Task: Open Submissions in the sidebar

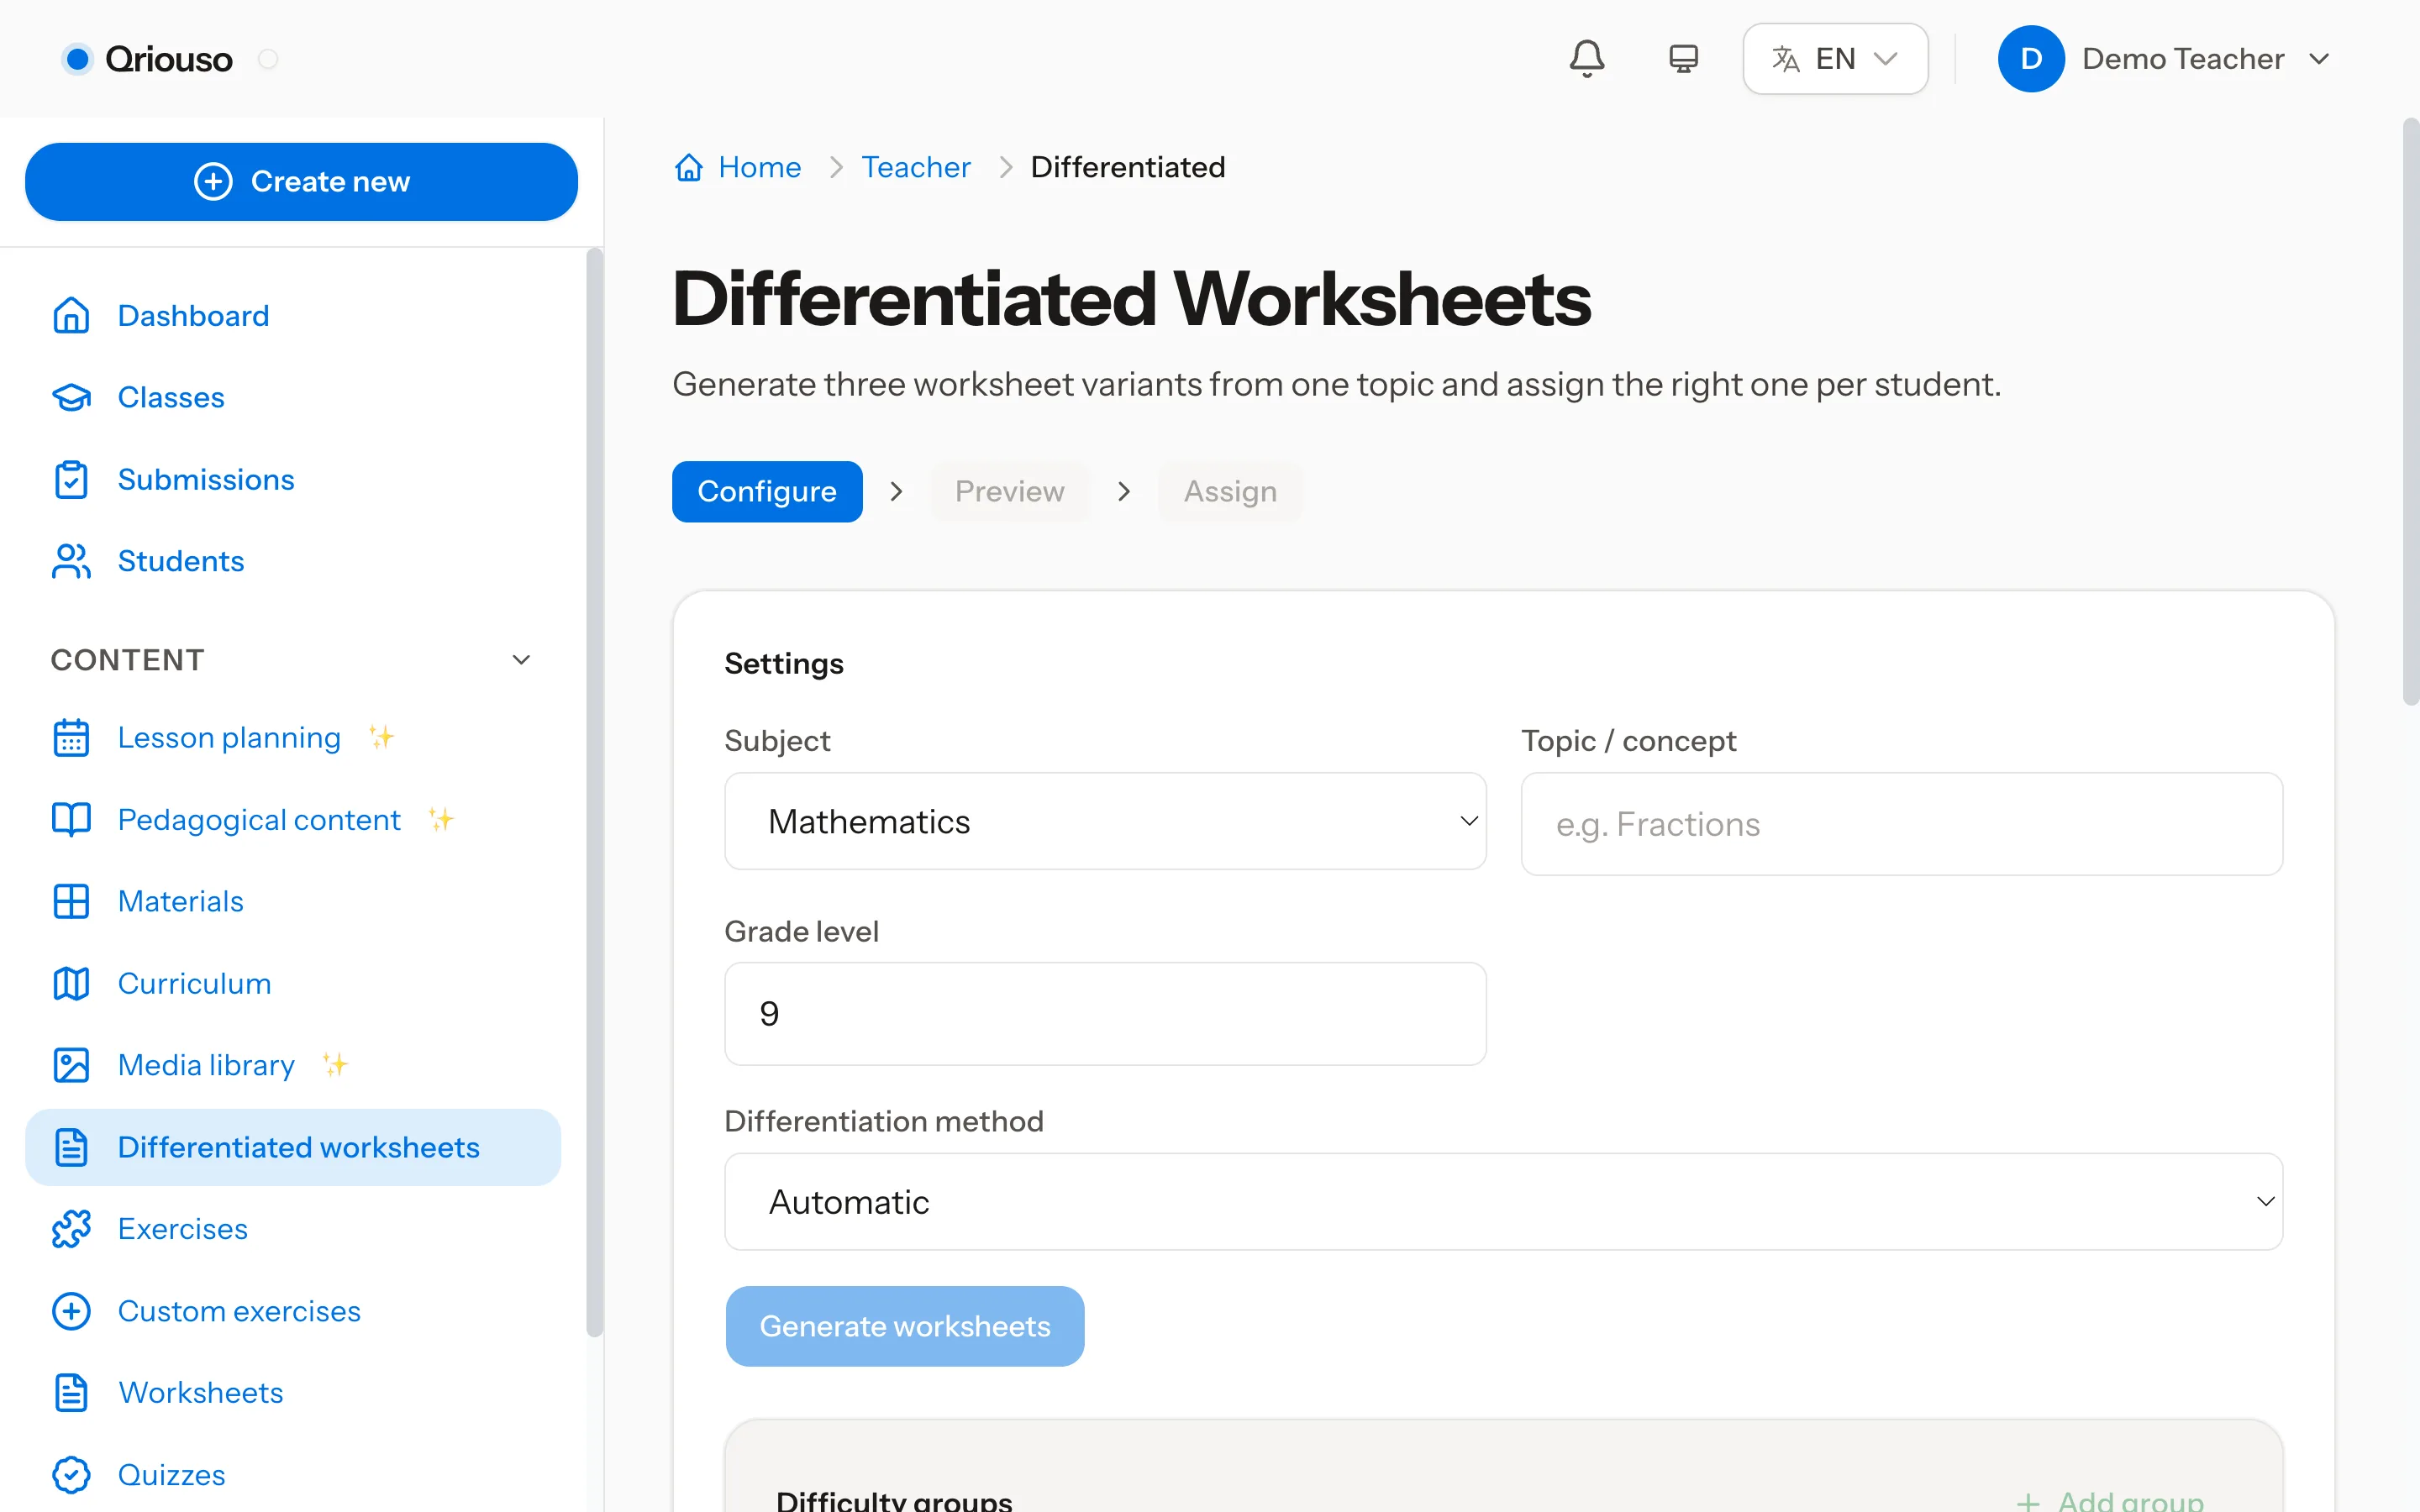Action: tap(206, 479)
